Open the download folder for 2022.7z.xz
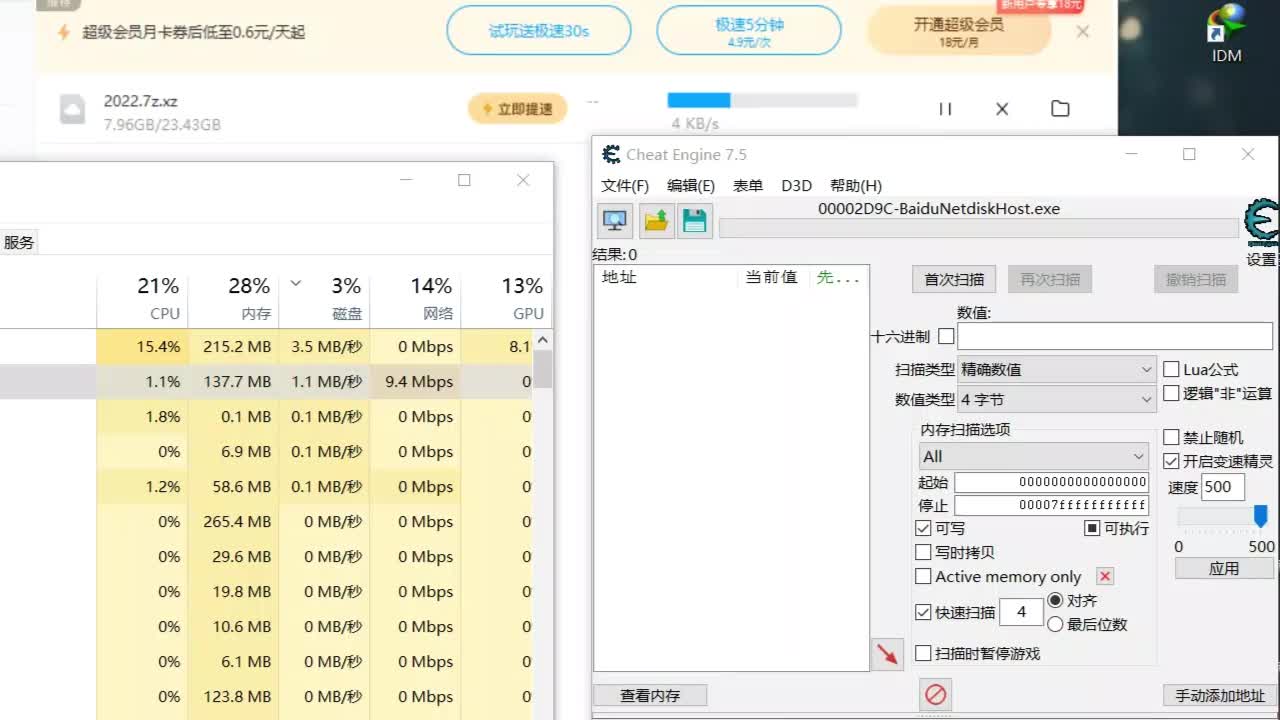1280x720 pixels. pyautogui.click(x=1060, y=109)
